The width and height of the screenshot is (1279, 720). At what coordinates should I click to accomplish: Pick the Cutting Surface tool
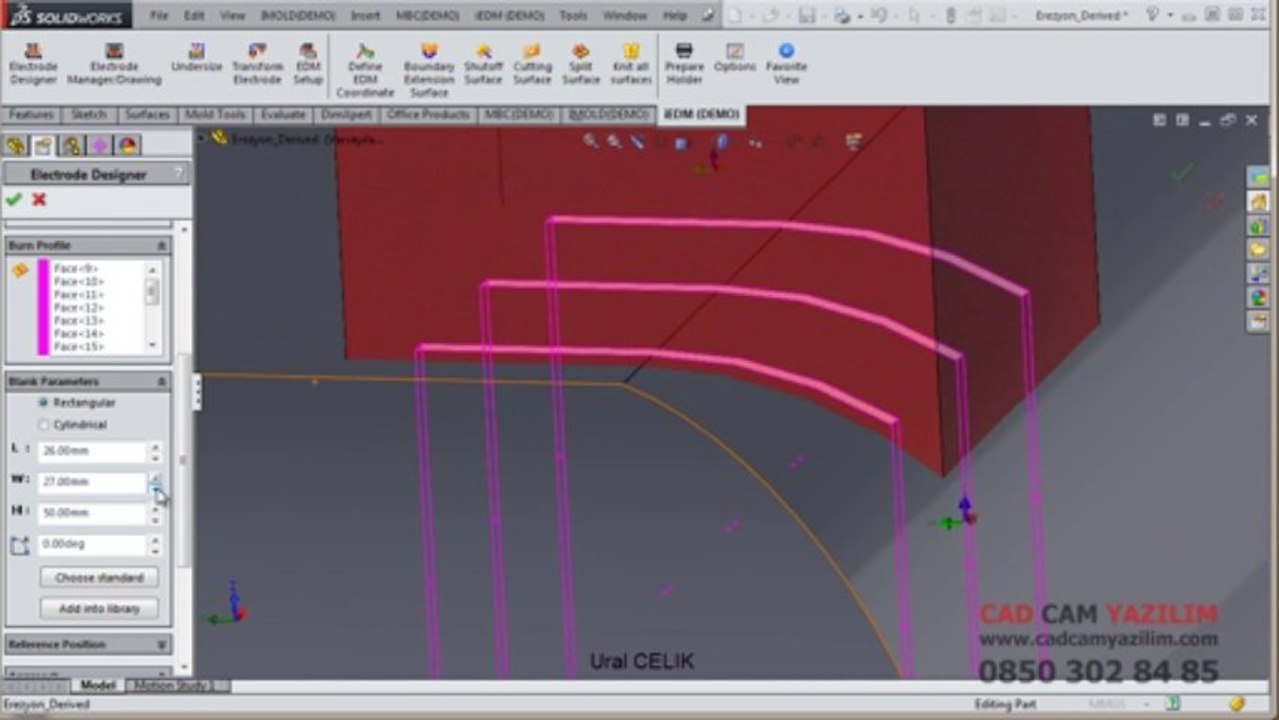(x=532, y=65)
